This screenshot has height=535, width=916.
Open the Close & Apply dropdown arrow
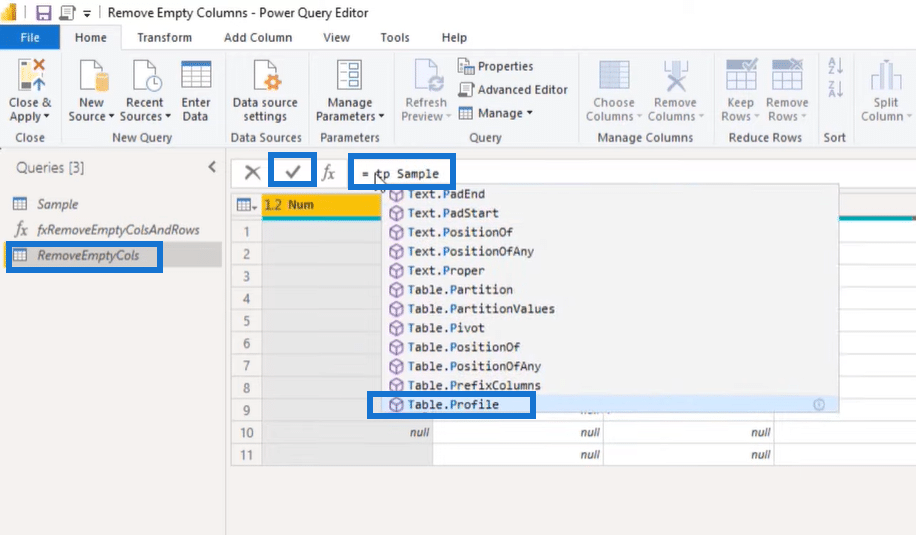tap(46, 116)
